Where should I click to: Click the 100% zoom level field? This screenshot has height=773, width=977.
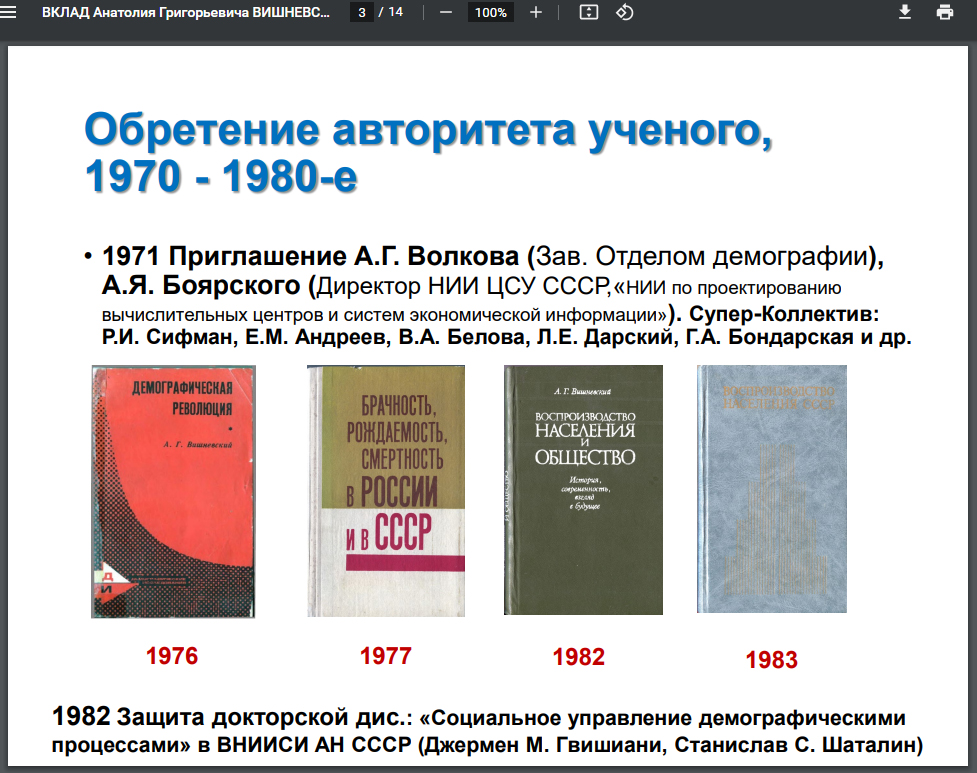(x=491, y=13)
